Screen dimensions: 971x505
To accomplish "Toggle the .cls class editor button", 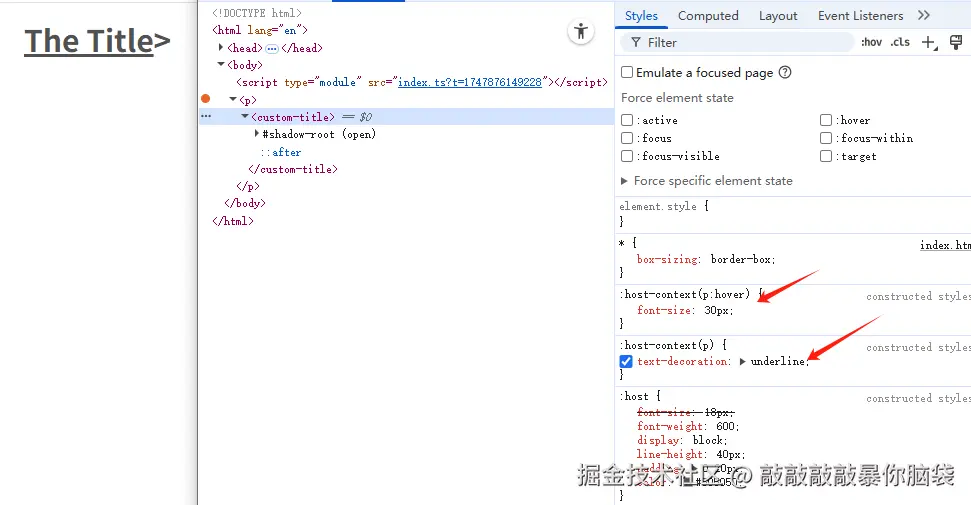I will click(x=900, y=42).
